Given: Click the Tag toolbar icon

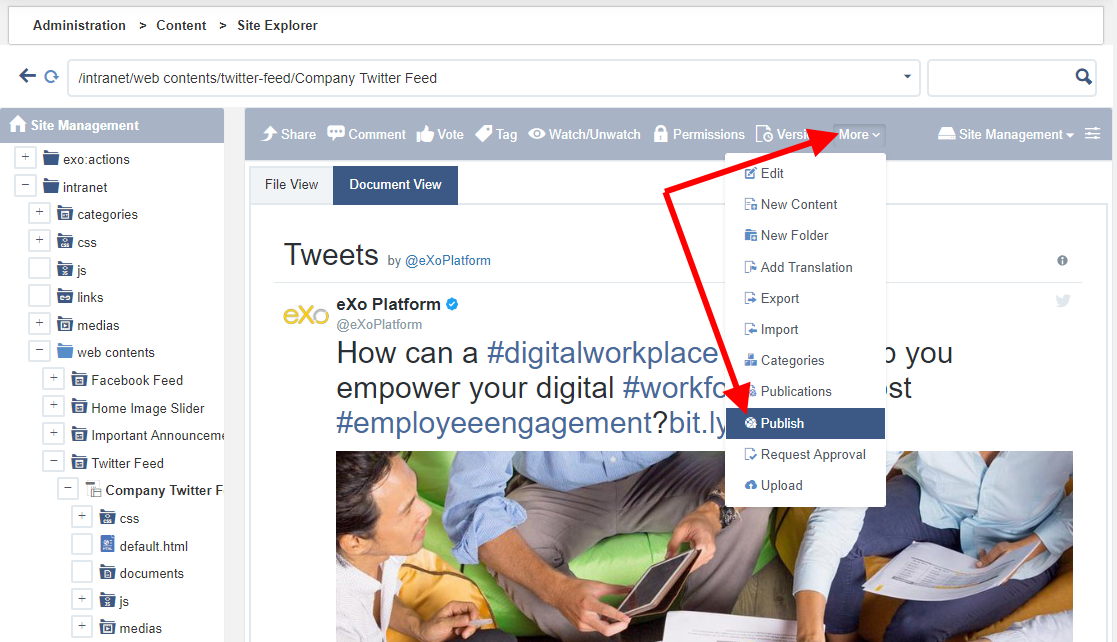Looking at the screenshot, I should point(484,134).
